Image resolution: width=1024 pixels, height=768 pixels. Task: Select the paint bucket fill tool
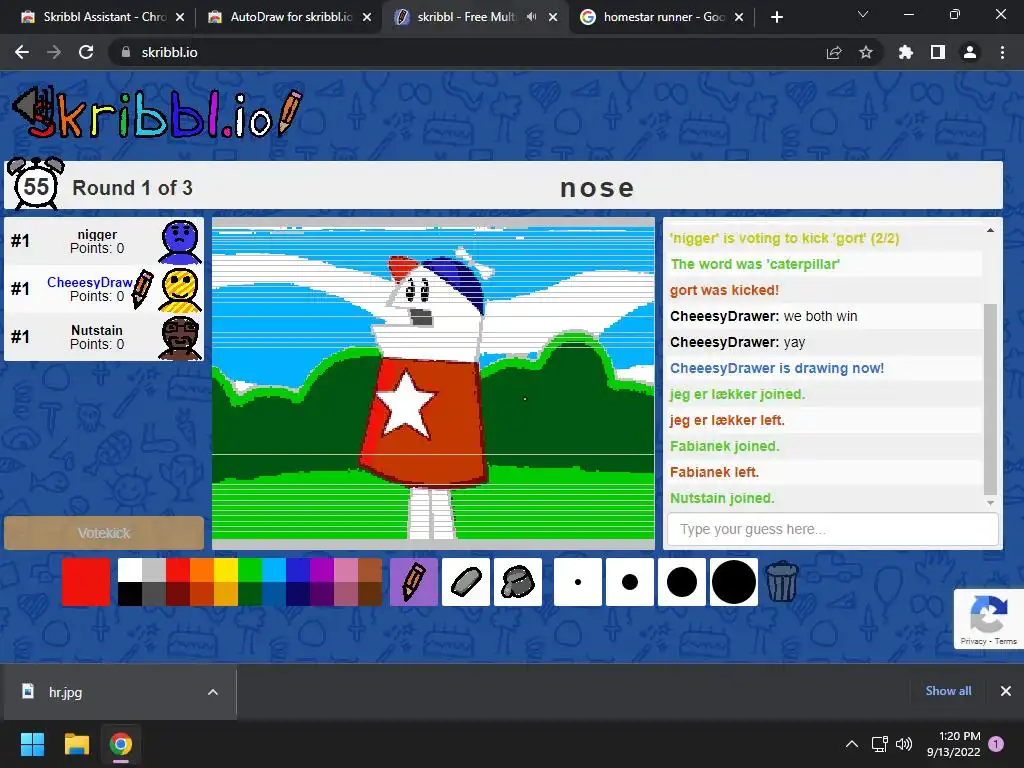click(518, 582)
